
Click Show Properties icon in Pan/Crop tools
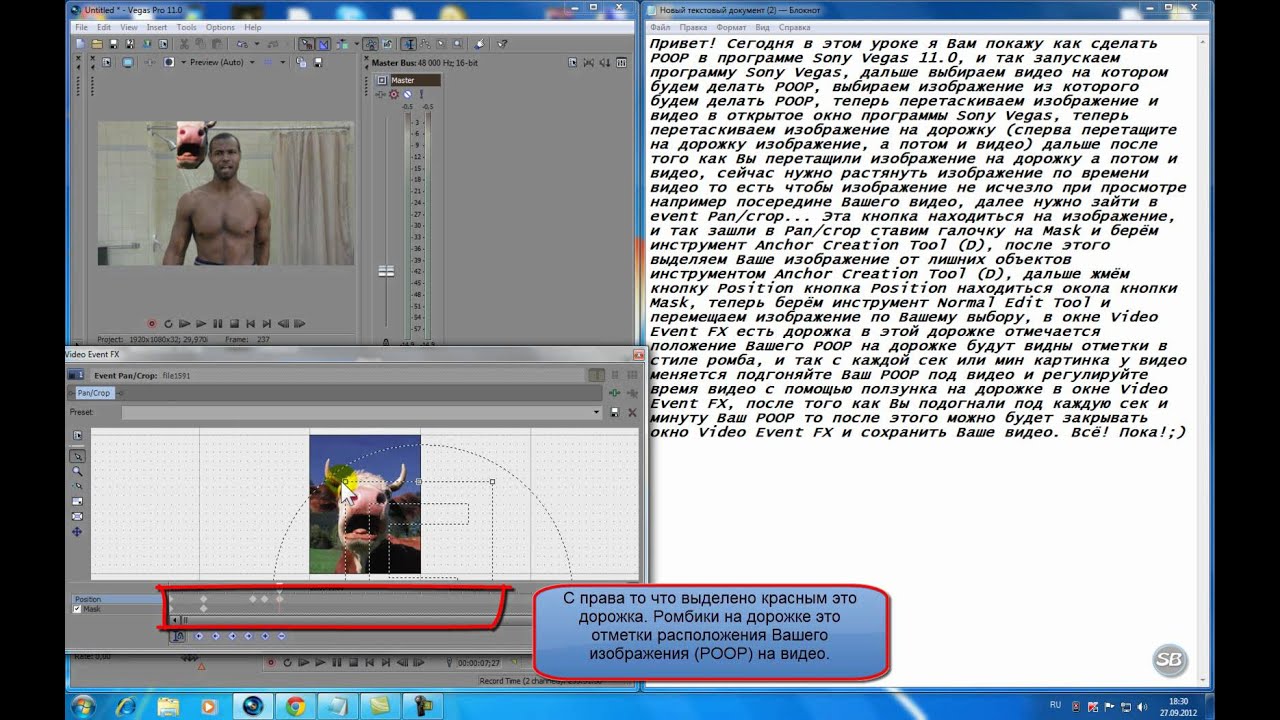[77, 435]
